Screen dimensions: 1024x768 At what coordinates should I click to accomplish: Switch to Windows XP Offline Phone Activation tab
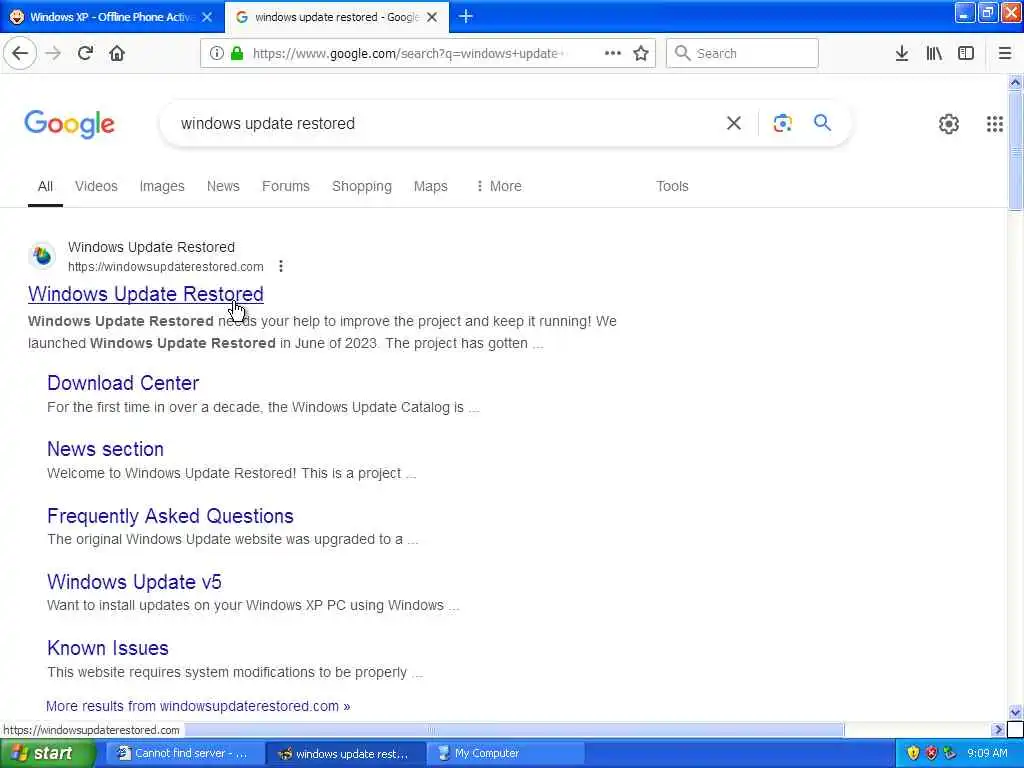coord(112,17)
